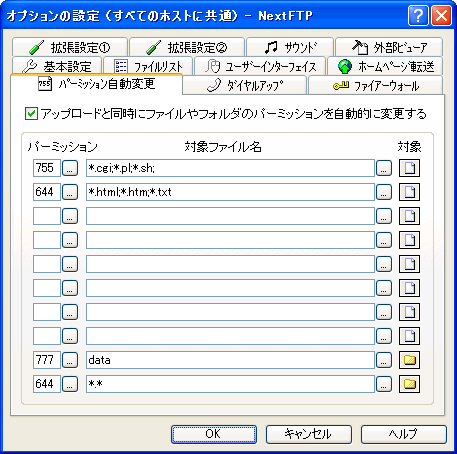Open the file name picker for the *.cgi row
The height and width of the screenshot is (454, 457).
pos(384,168)
